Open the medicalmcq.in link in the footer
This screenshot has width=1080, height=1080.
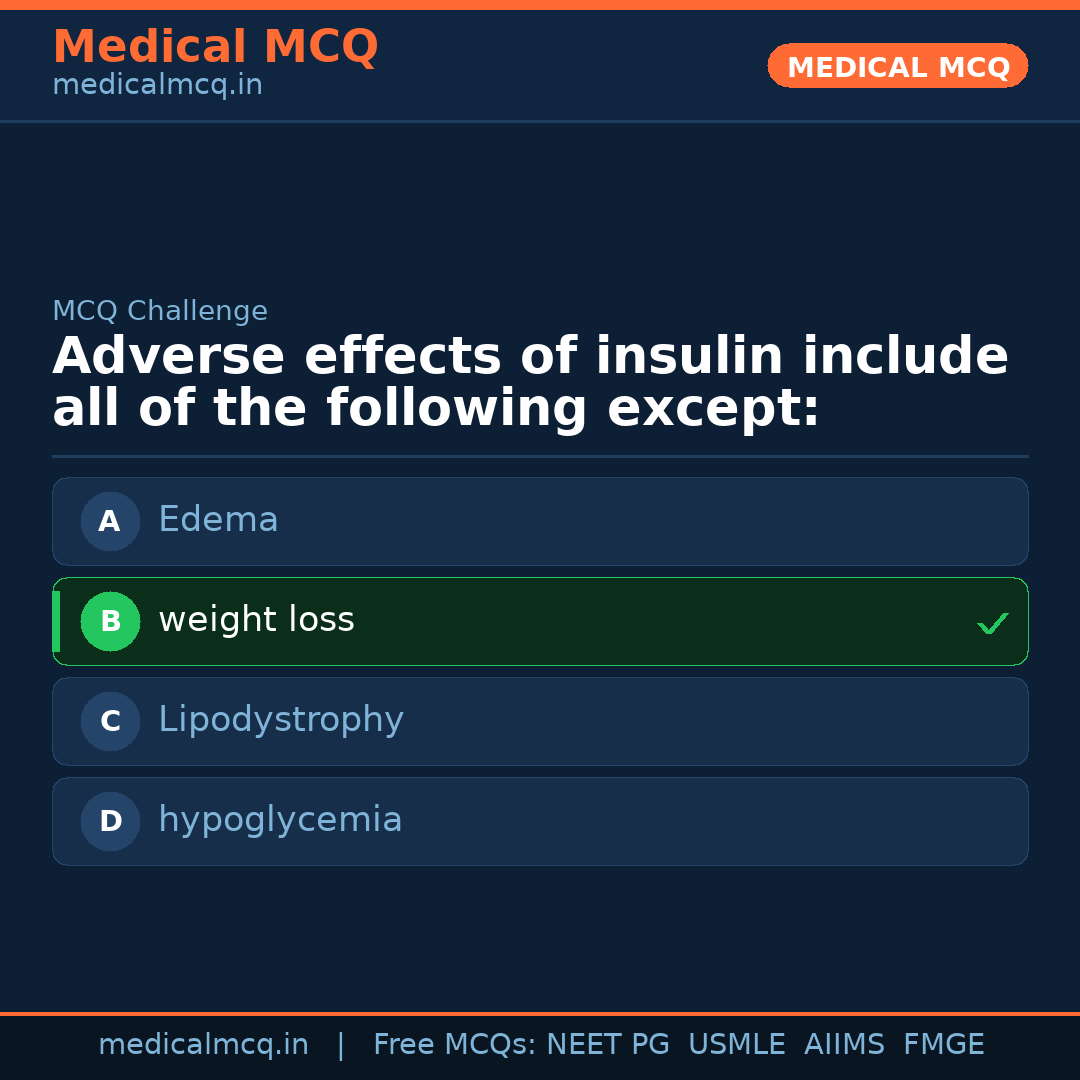pos(203,1045)
